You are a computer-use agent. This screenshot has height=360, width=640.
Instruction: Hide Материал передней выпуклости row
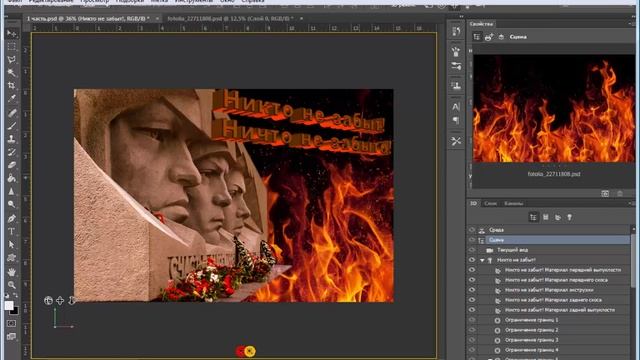point(472,270)
